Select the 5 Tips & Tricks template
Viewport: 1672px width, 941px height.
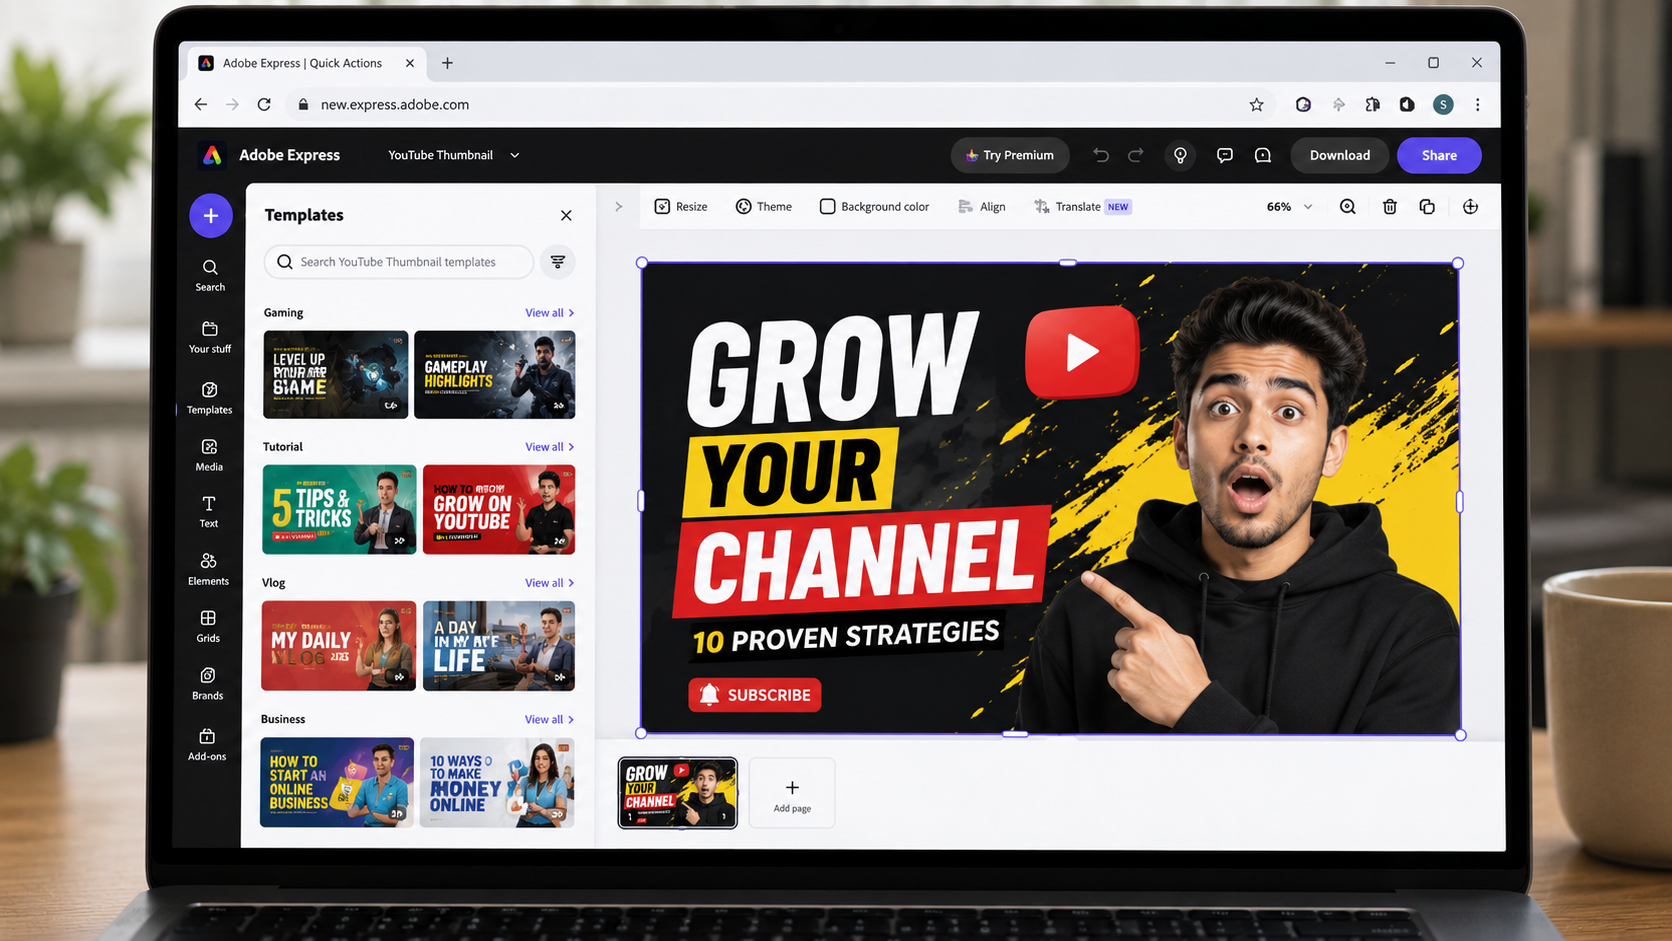(339, 510)
